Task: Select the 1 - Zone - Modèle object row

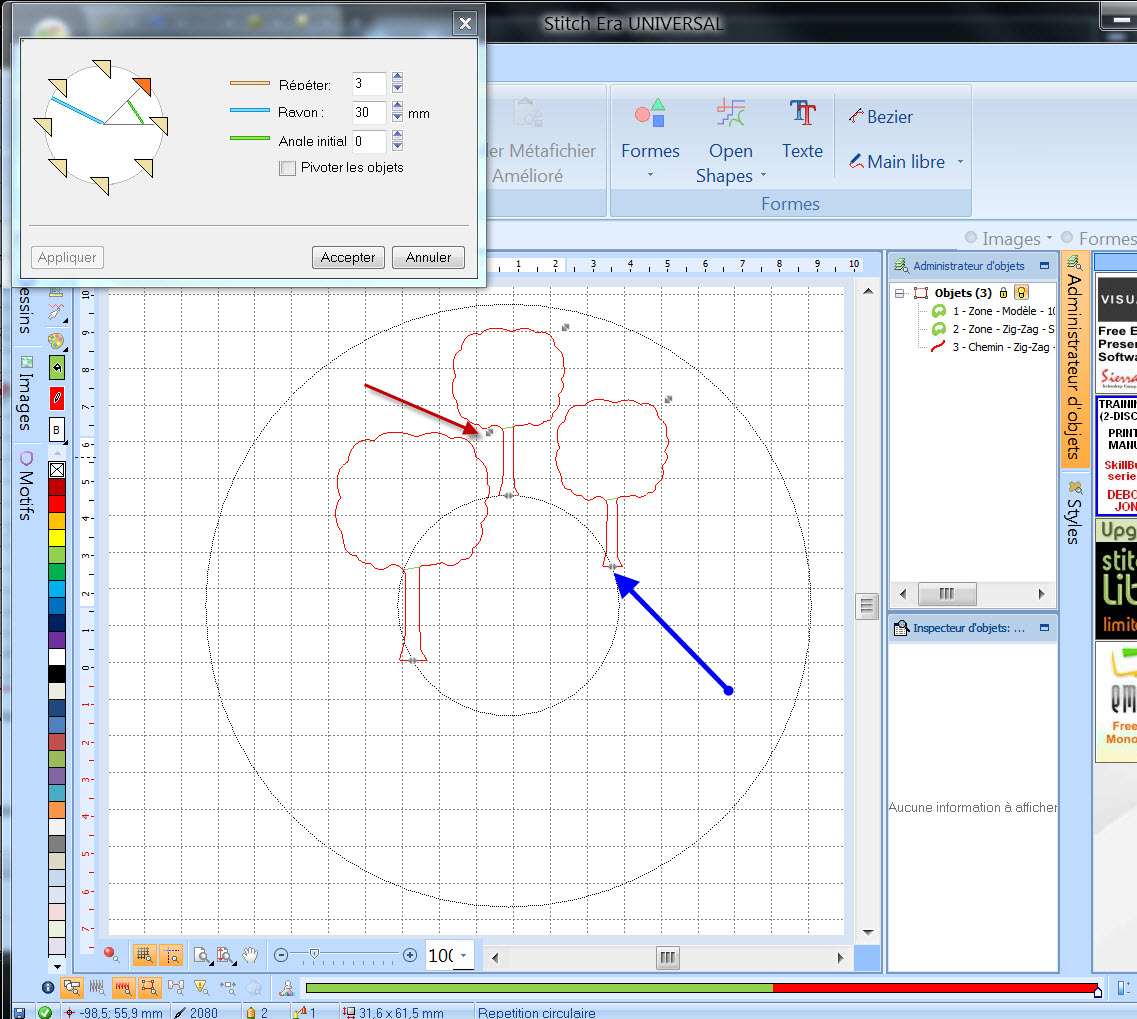Action: click(993, 311)
